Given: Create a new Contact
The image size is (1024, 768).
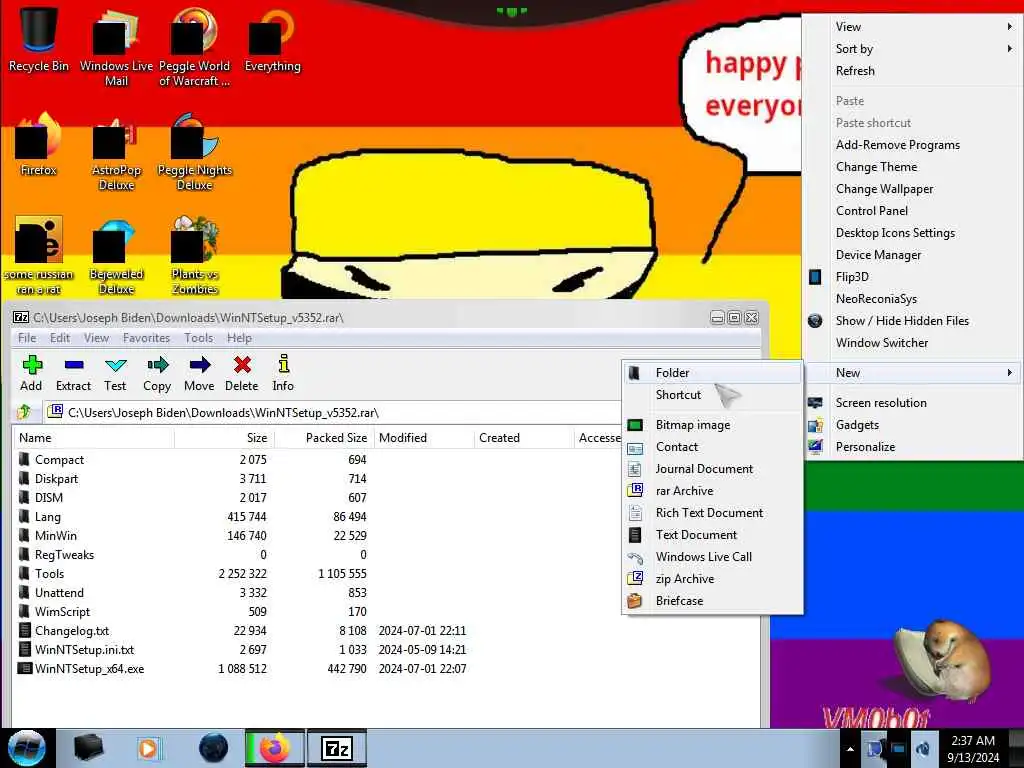Looking at the screenshot, I should 712,447.
